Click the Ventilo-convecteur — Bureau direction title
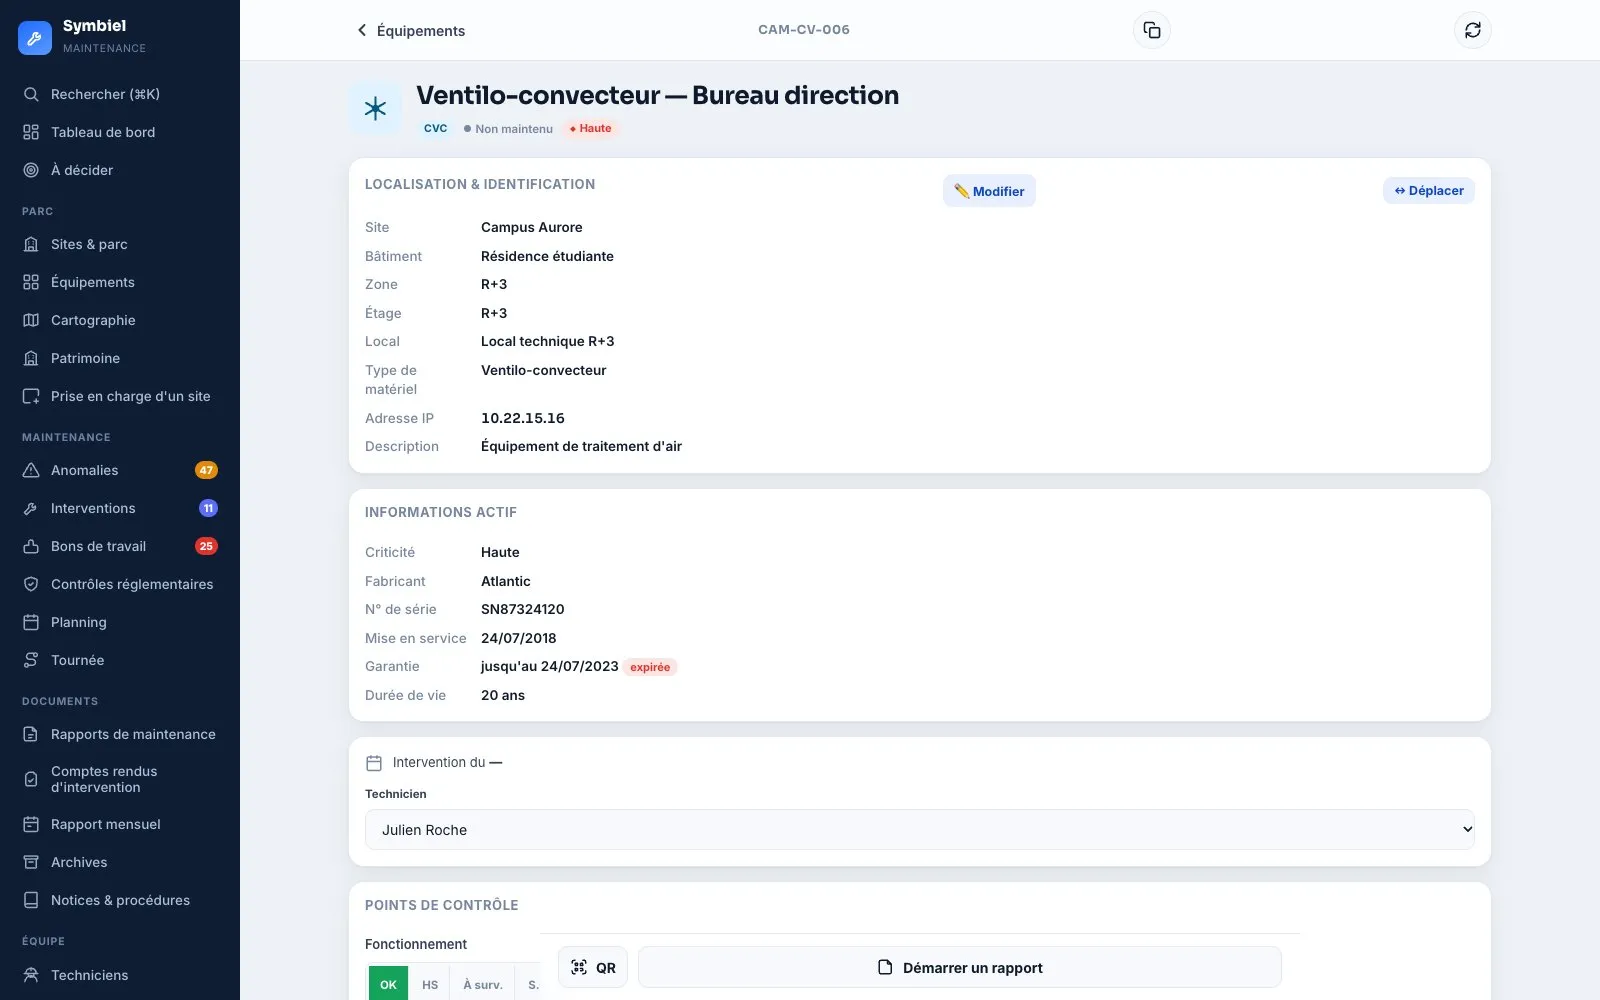Viewport: 1600px width, 1000px height. [658, 95]
